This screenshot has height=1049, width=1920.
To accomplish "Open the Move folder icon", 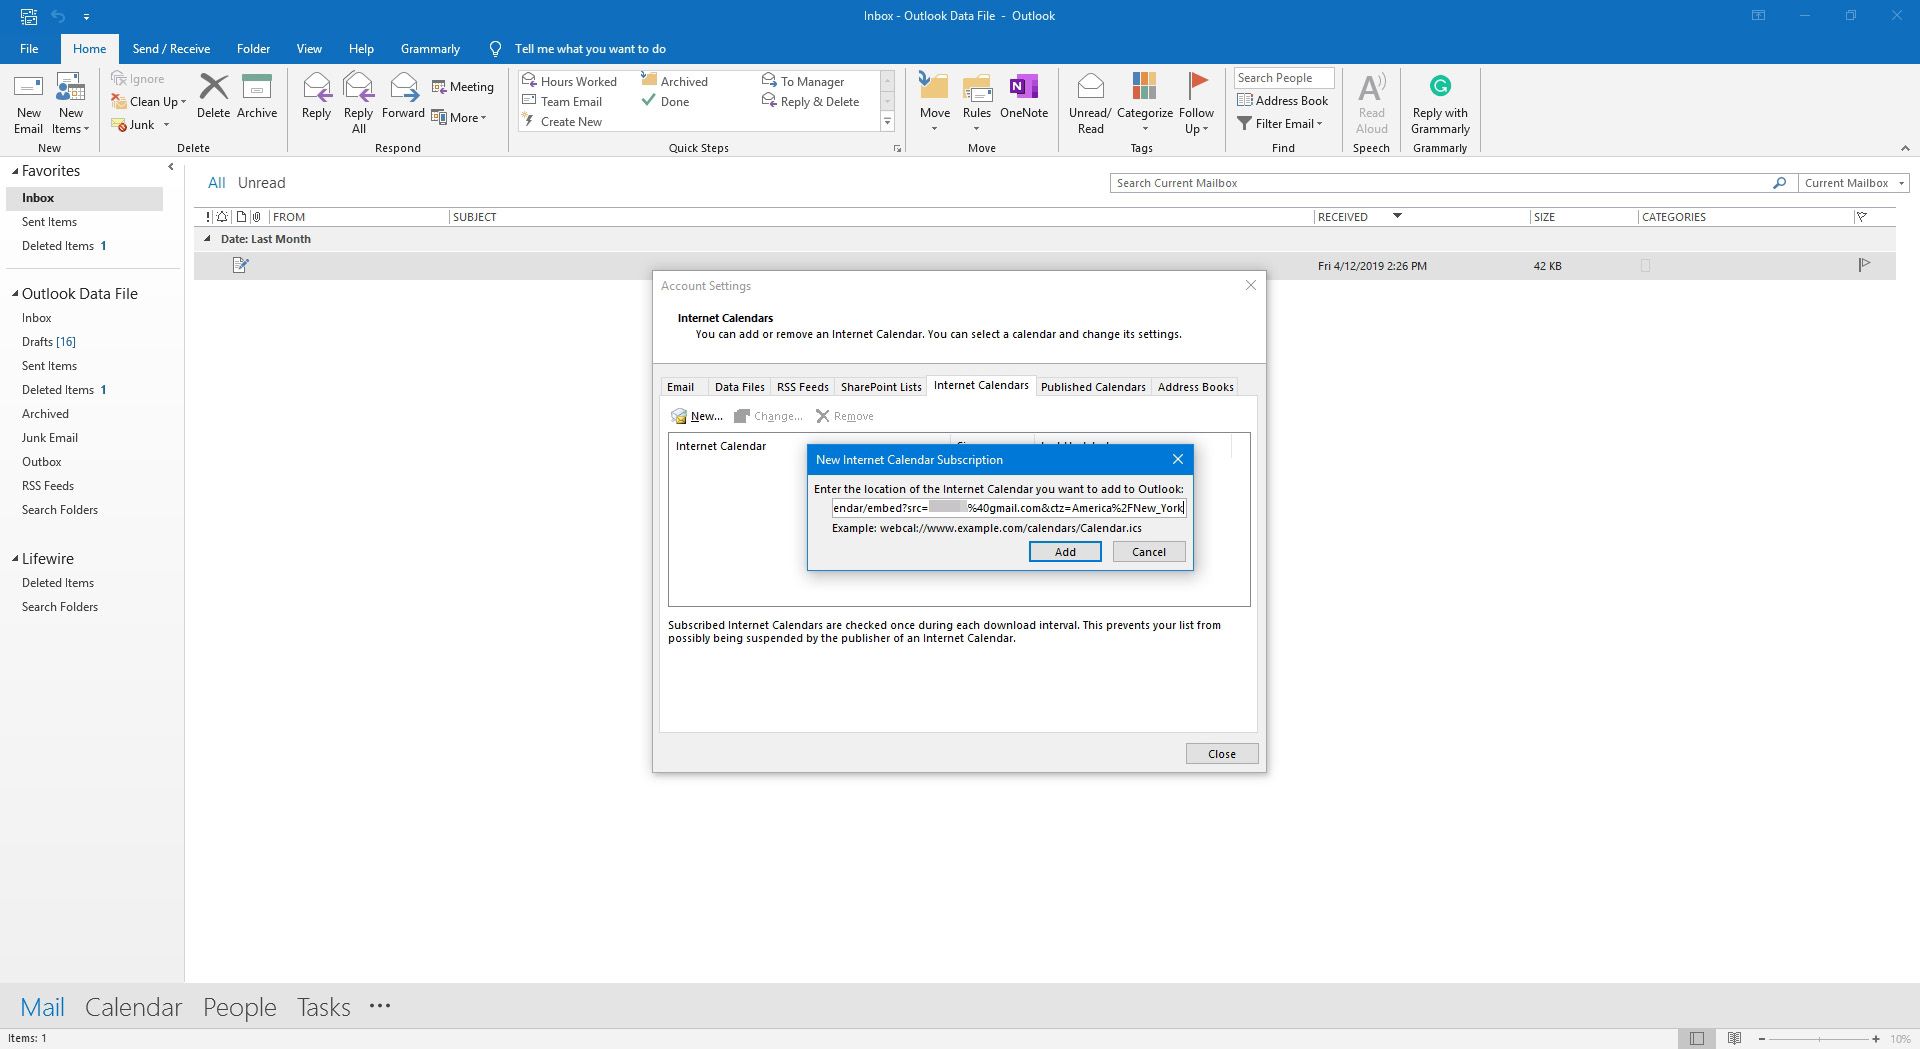I will click(x=935, y=87).
